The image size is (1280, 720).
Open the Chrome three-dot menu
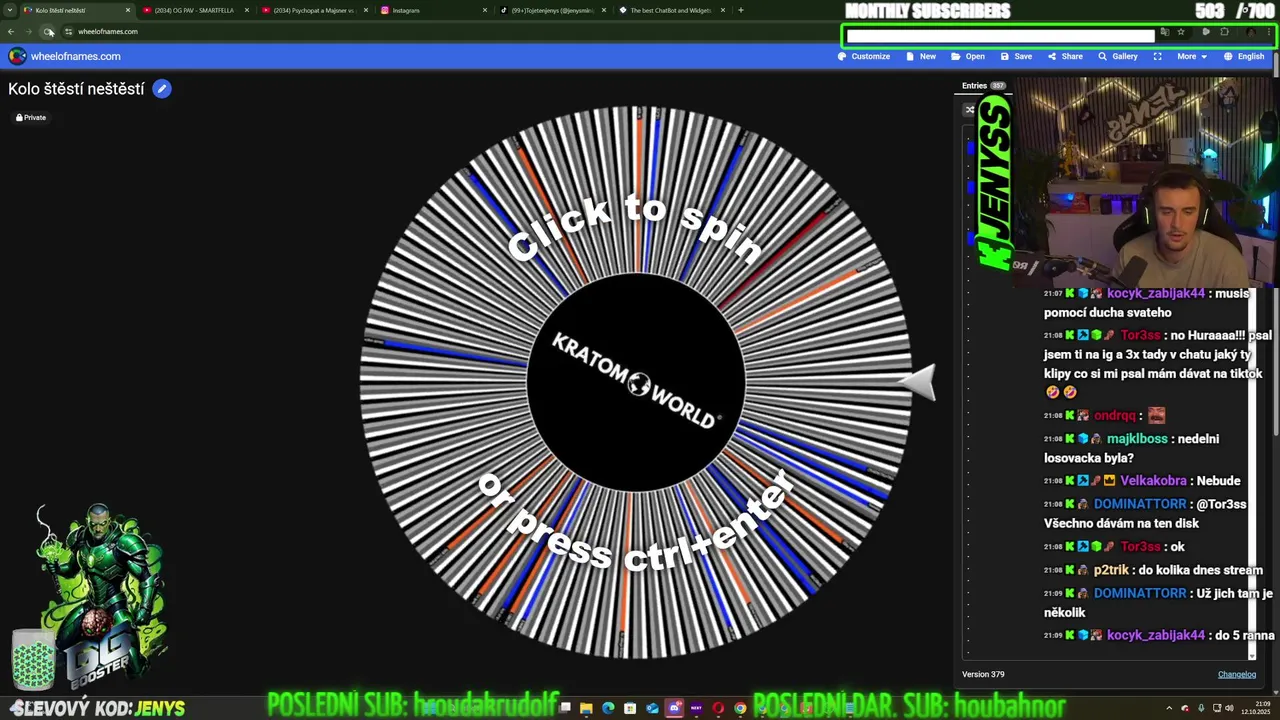tap(1268, 32)
